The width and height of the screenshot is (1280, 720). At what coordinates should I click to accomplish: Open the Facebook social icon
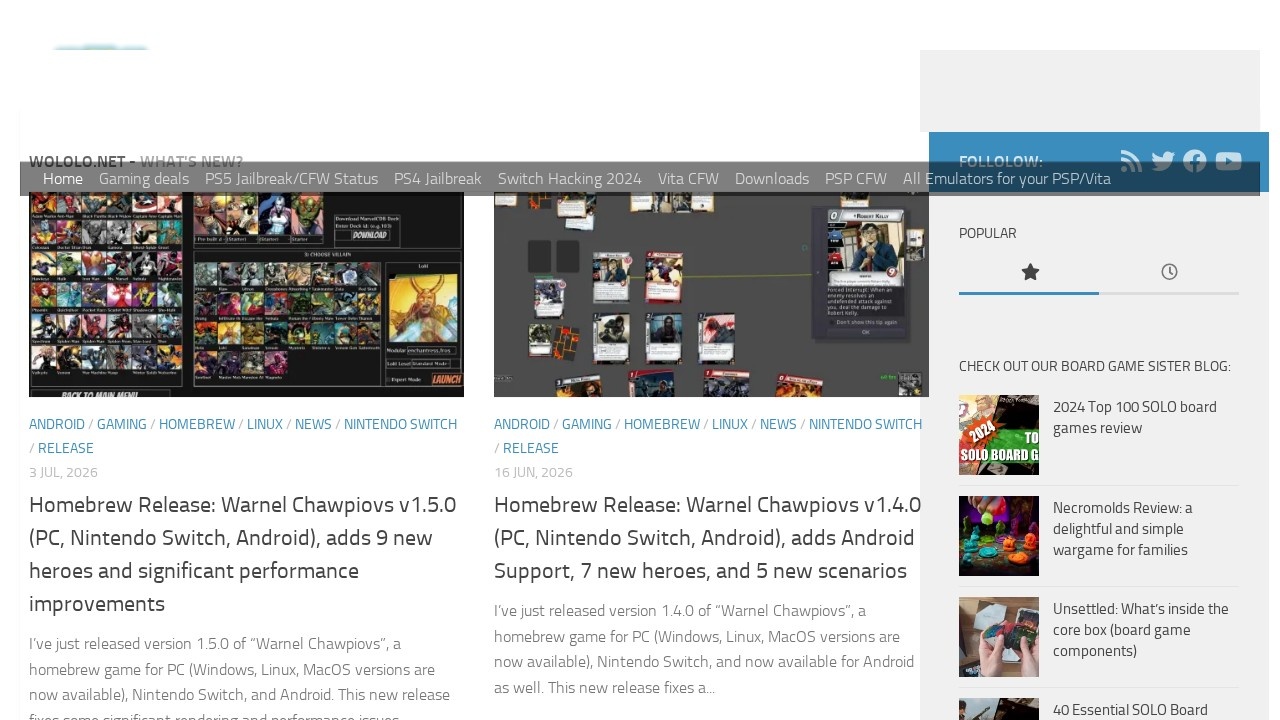pyautogui.click(x=1195, y=161)
